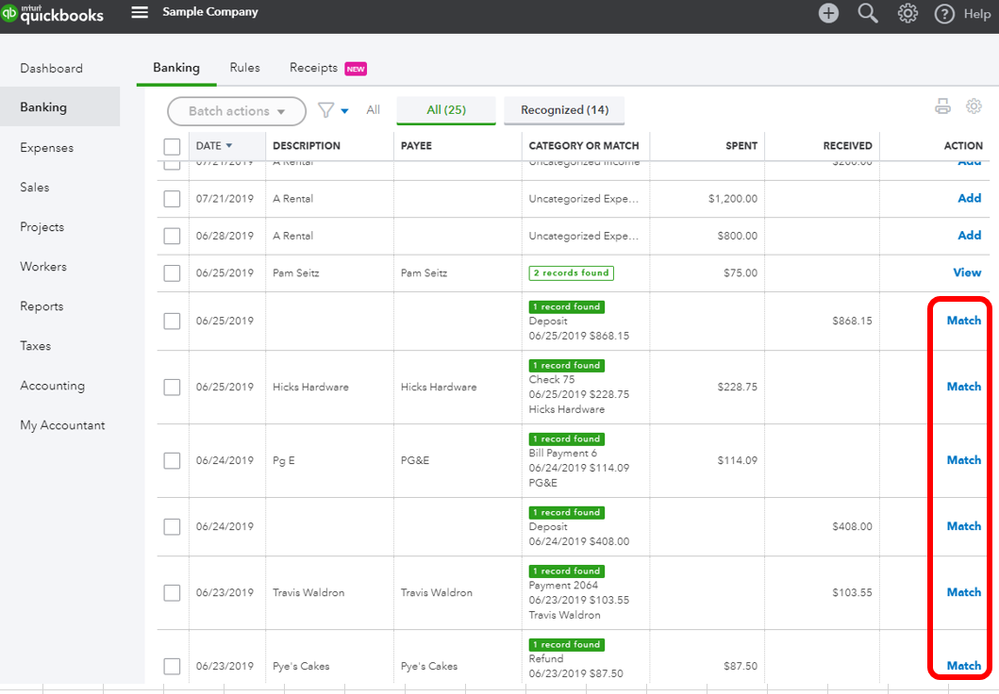Tick the select-all header checkbox
The image size is (999, 694).
pos(172,146)
